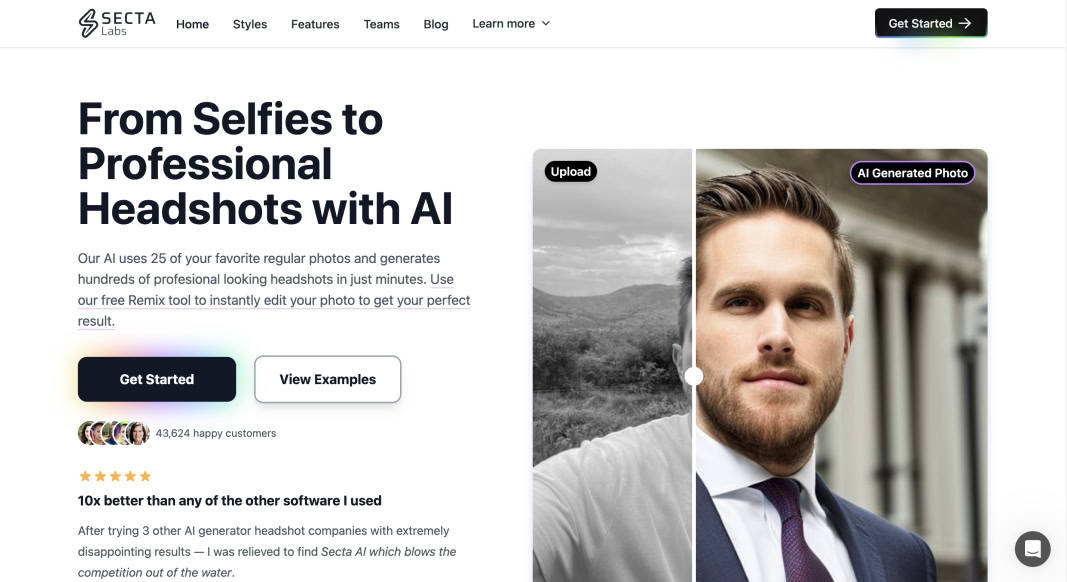Image resolution: width=1067 pixels, height=582 pixels.
Task: Open the Styles page
Action: tap(250, 24)
